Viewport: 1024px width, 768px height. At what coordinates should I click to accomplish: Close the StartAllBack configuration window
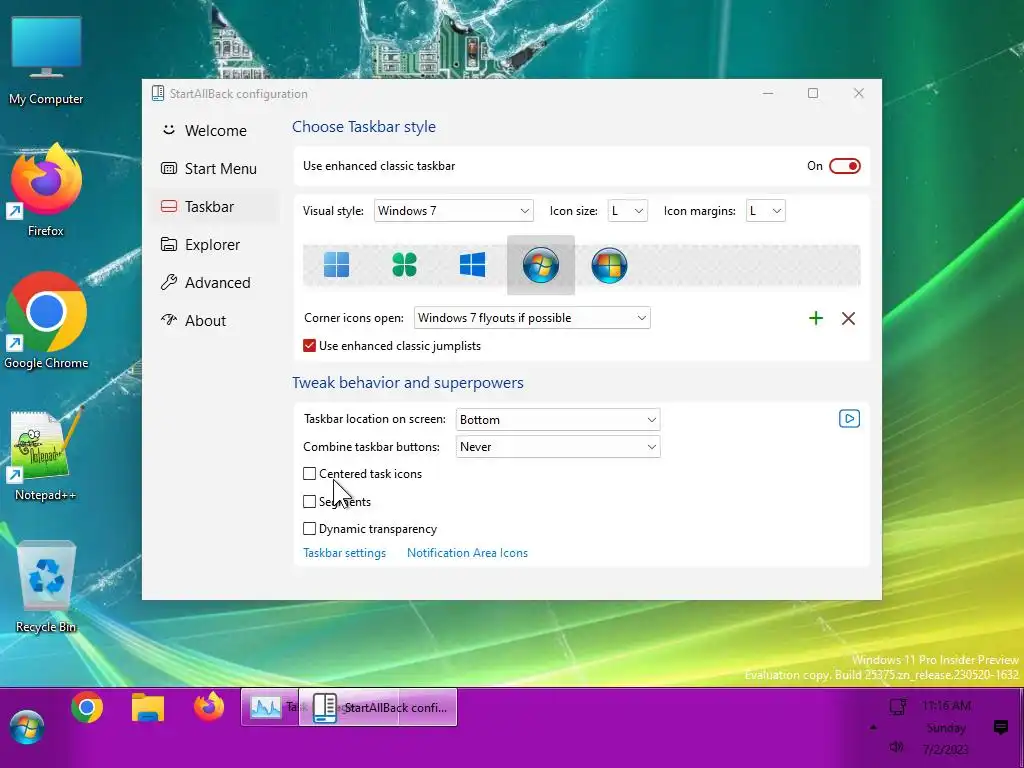point(859,93)
